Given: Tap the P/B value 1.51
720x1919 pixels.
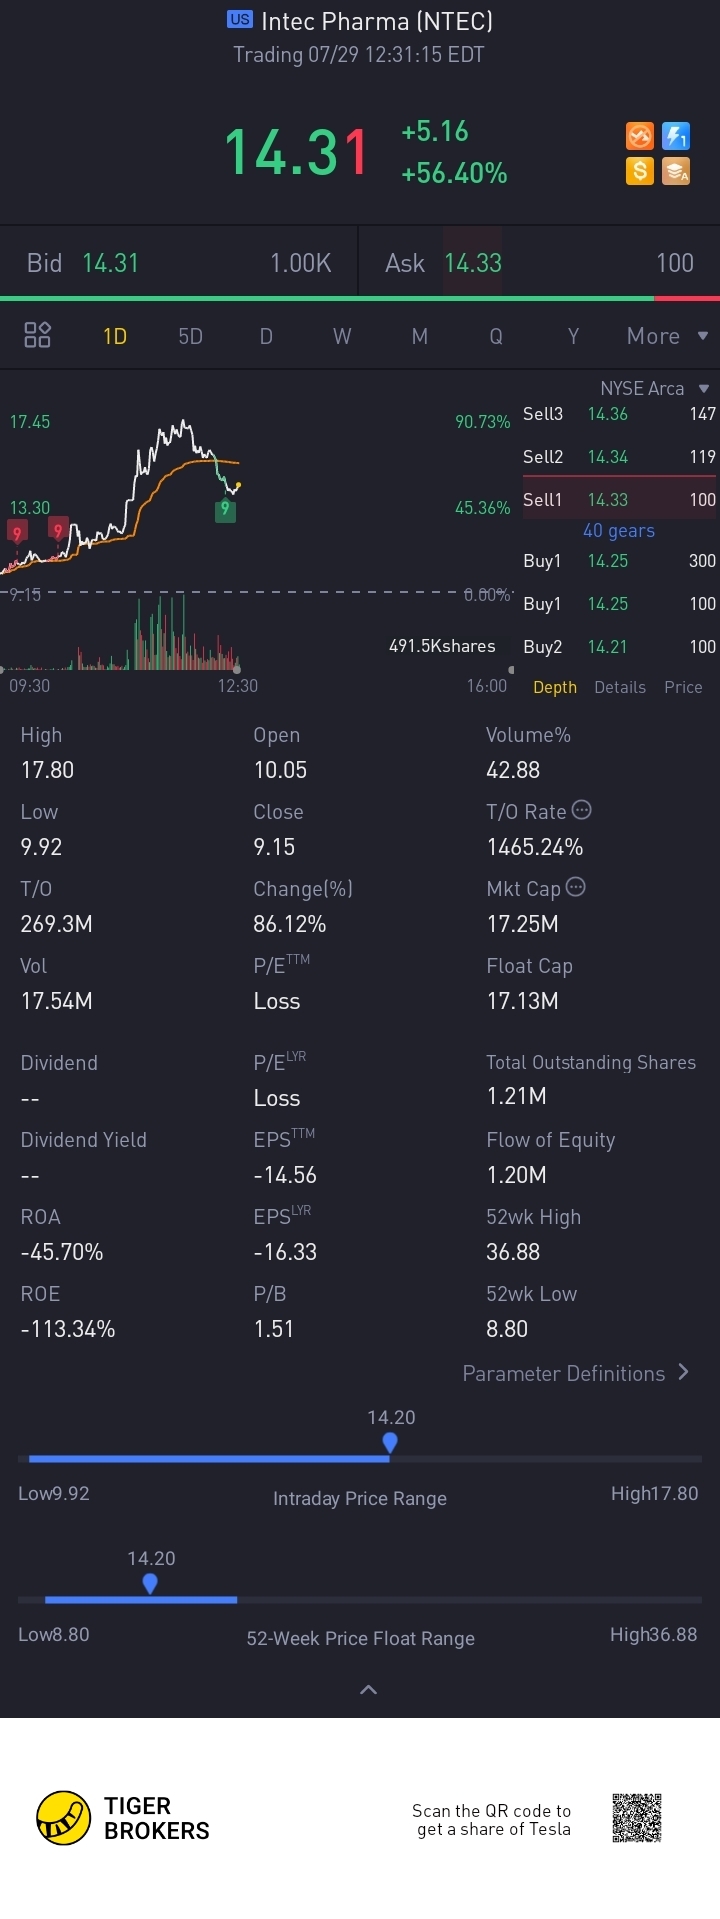Looking at the screenshot, I should click(x=273, y=1329).
